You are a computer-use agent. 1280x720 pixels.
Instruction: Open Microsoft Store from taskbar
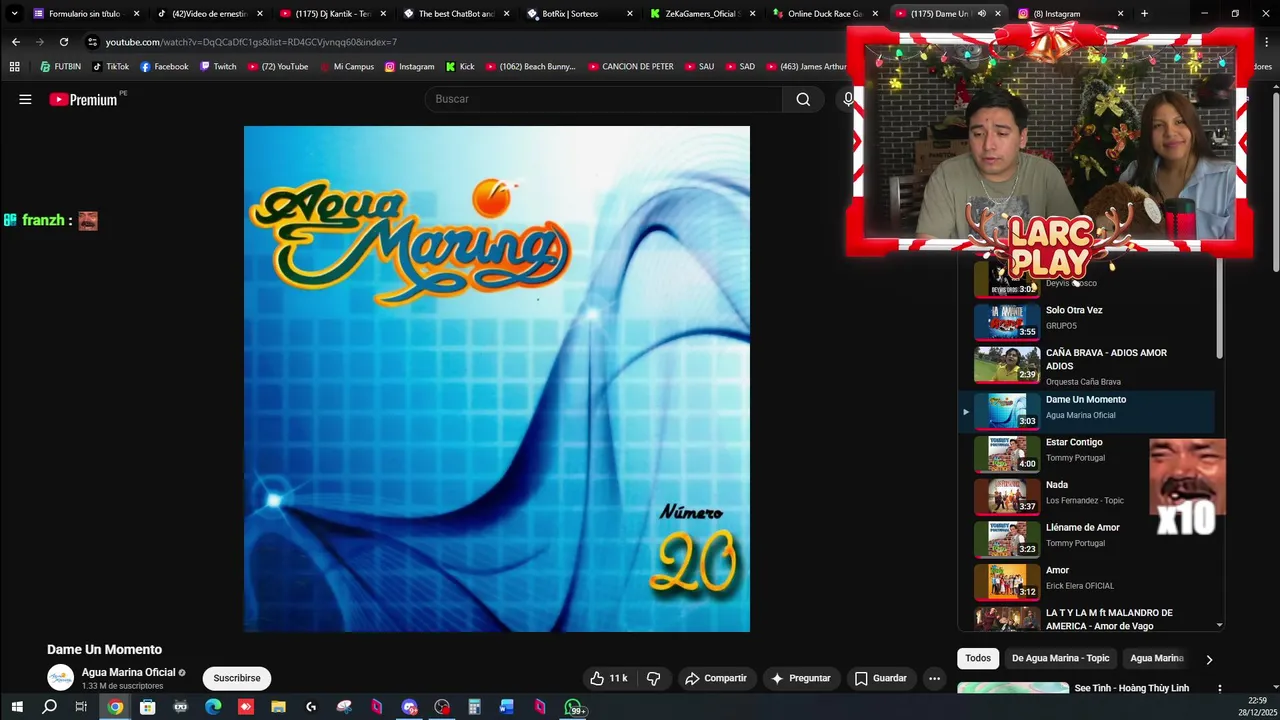148,707
